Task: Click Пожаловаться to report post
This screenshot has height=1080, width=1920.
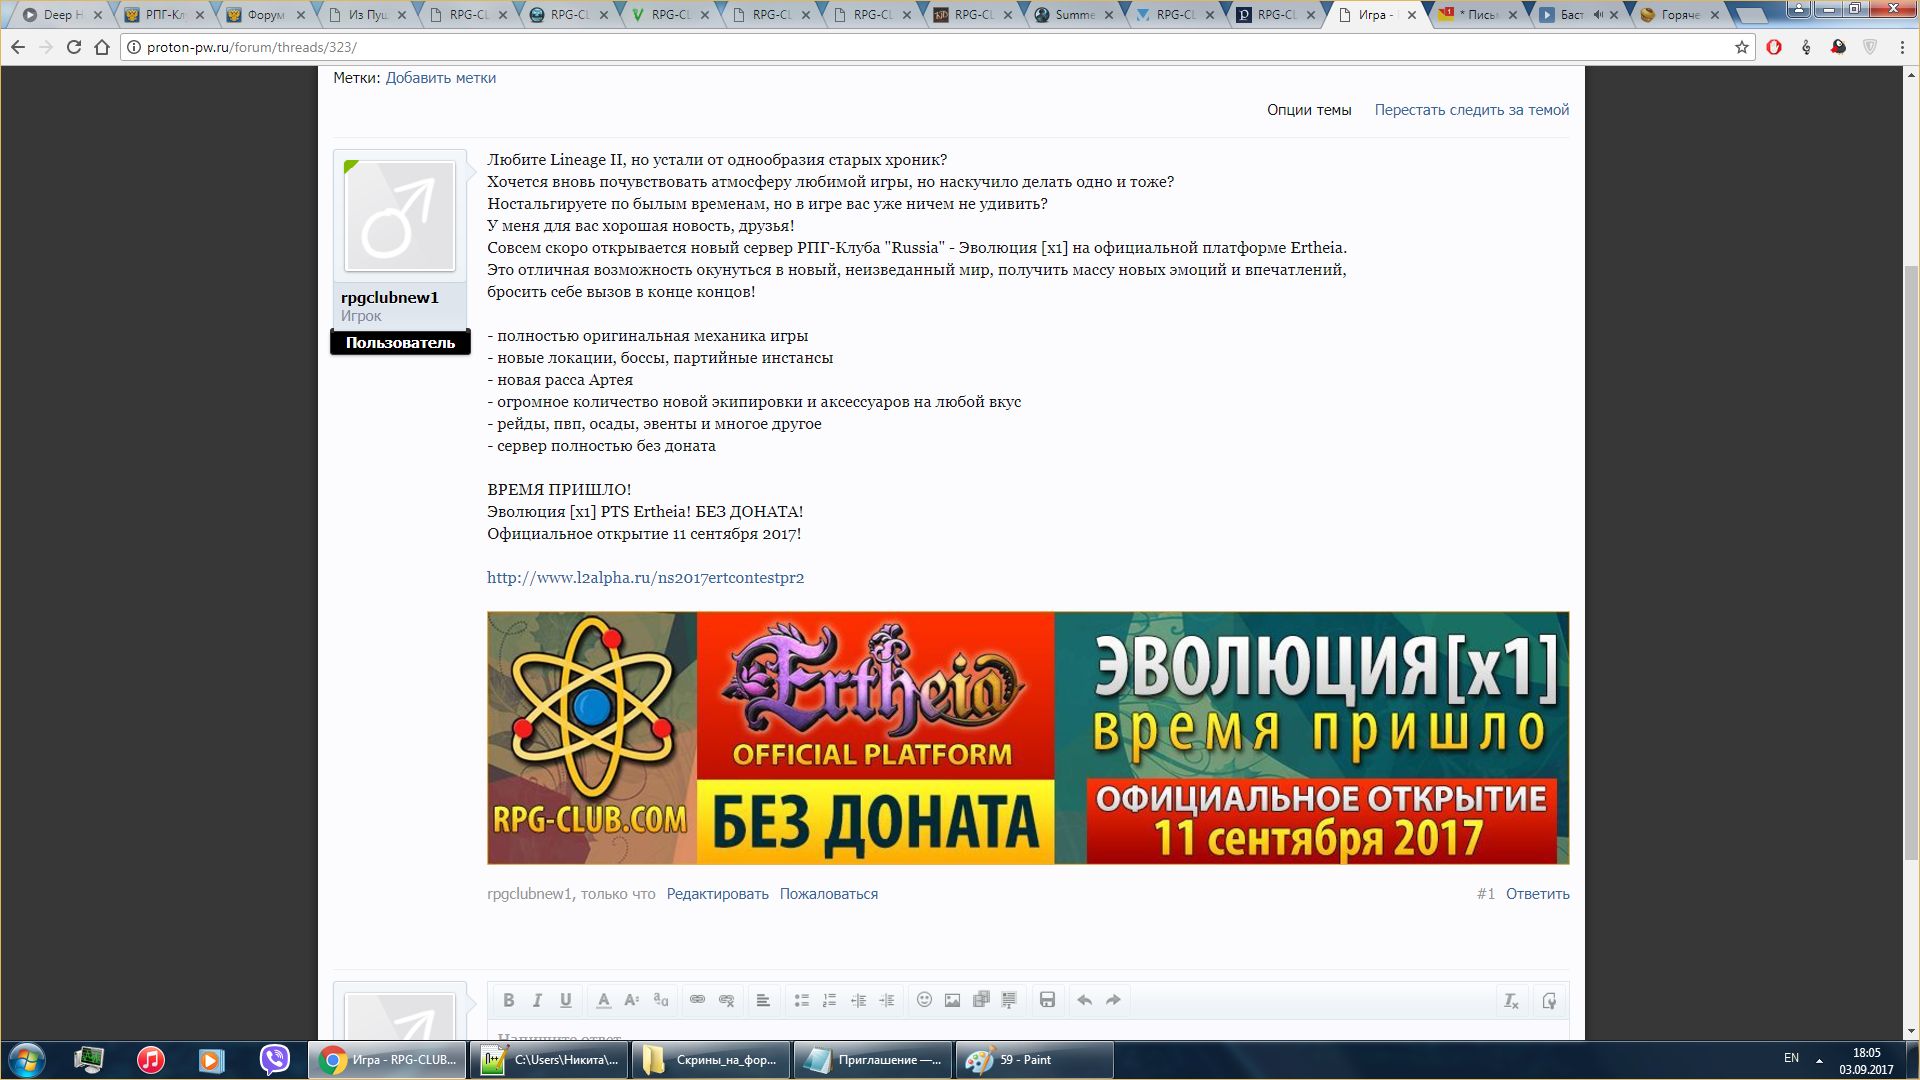Action: tap(828, 894)
